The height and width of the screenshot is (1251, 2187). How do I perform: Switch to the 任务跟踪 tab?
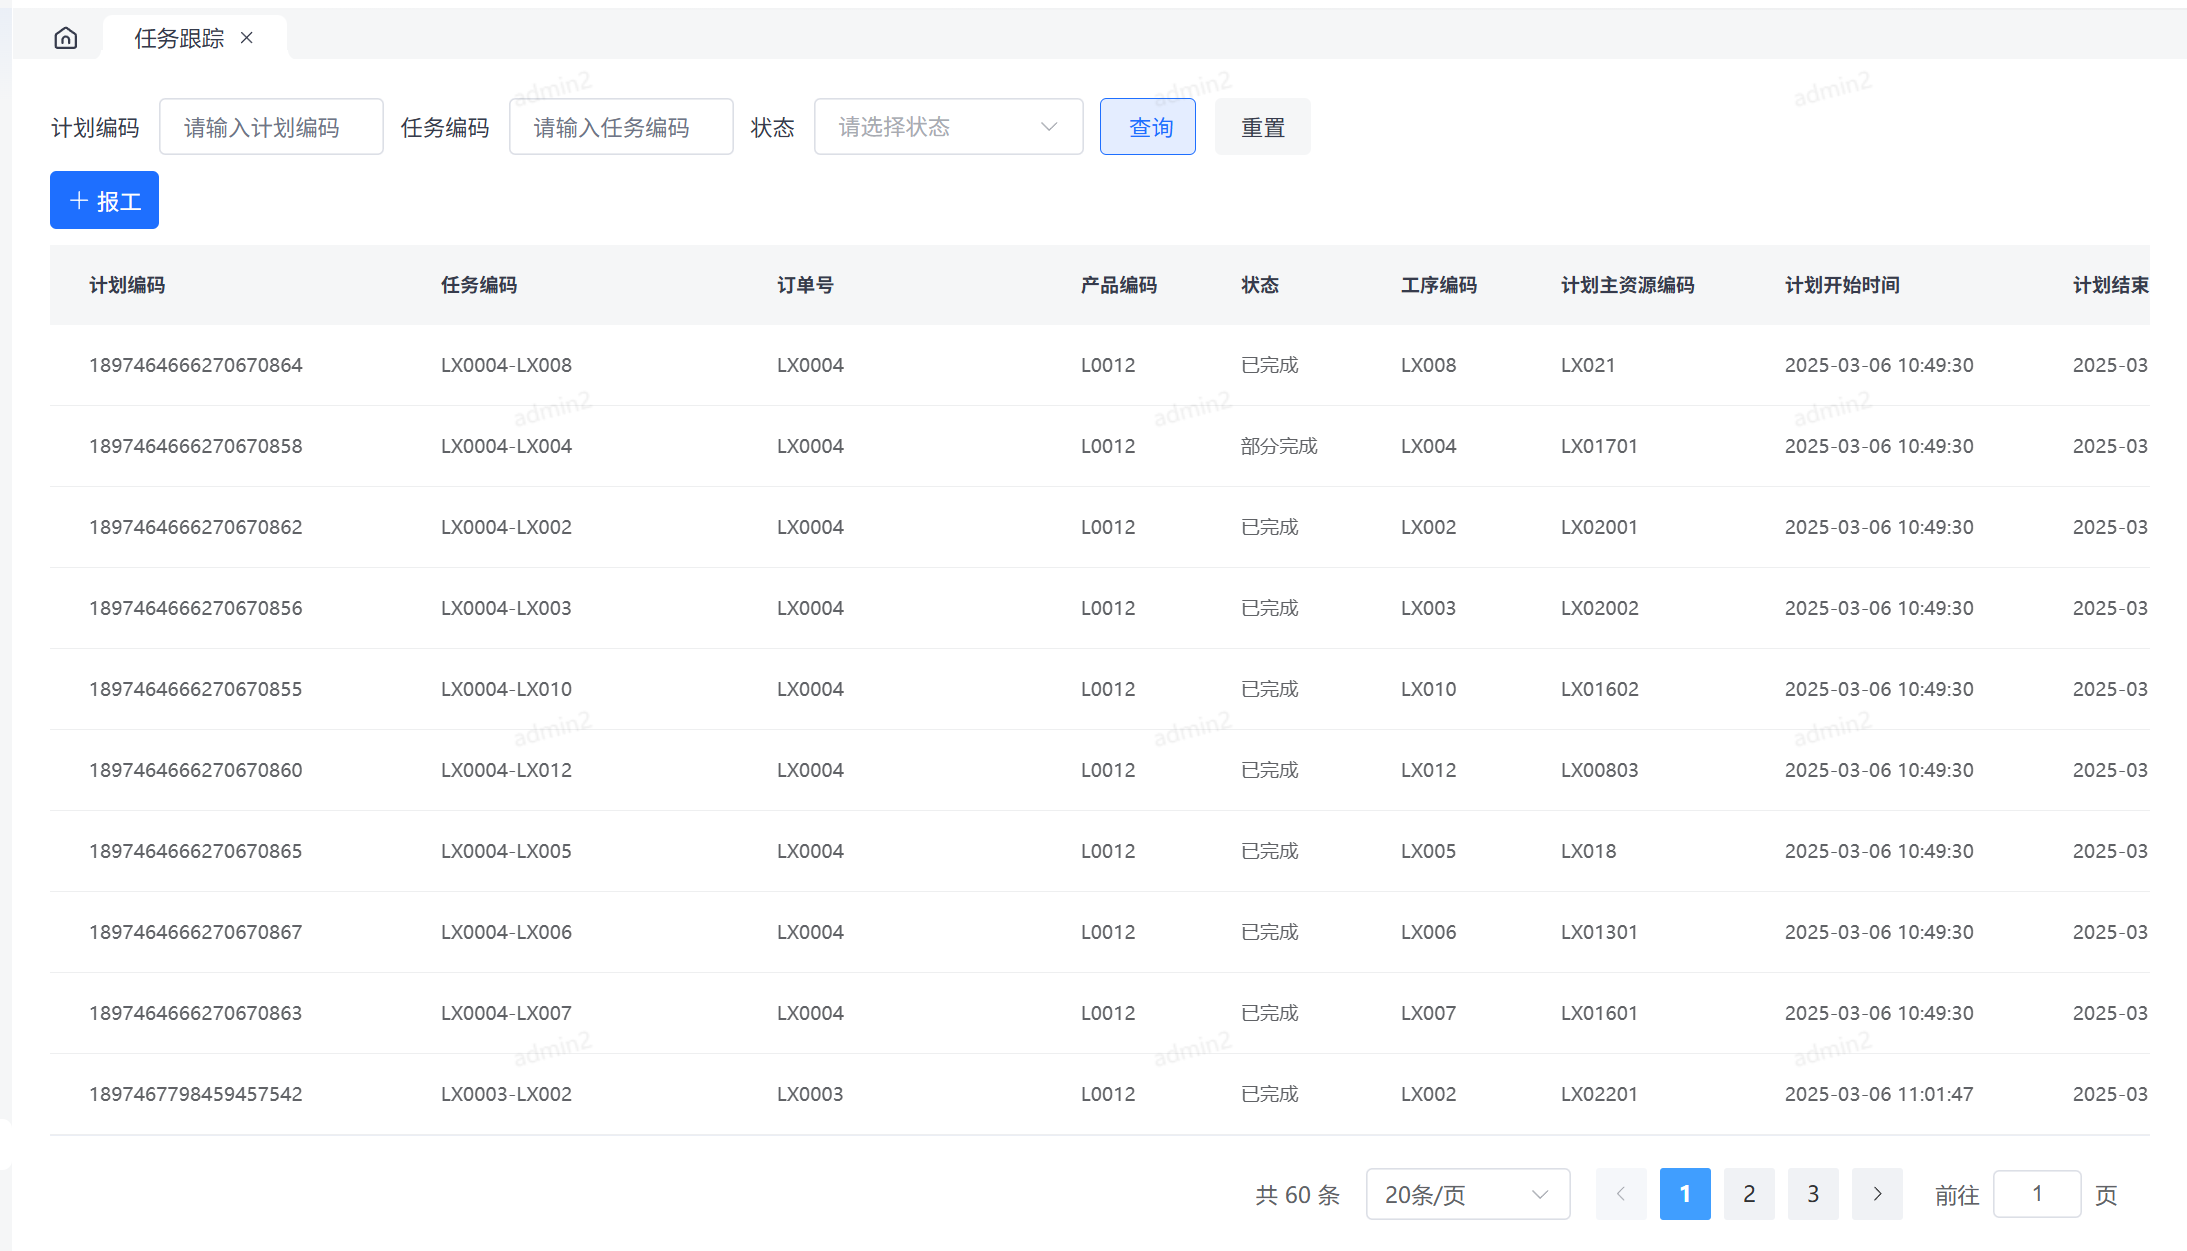point(180,38)
